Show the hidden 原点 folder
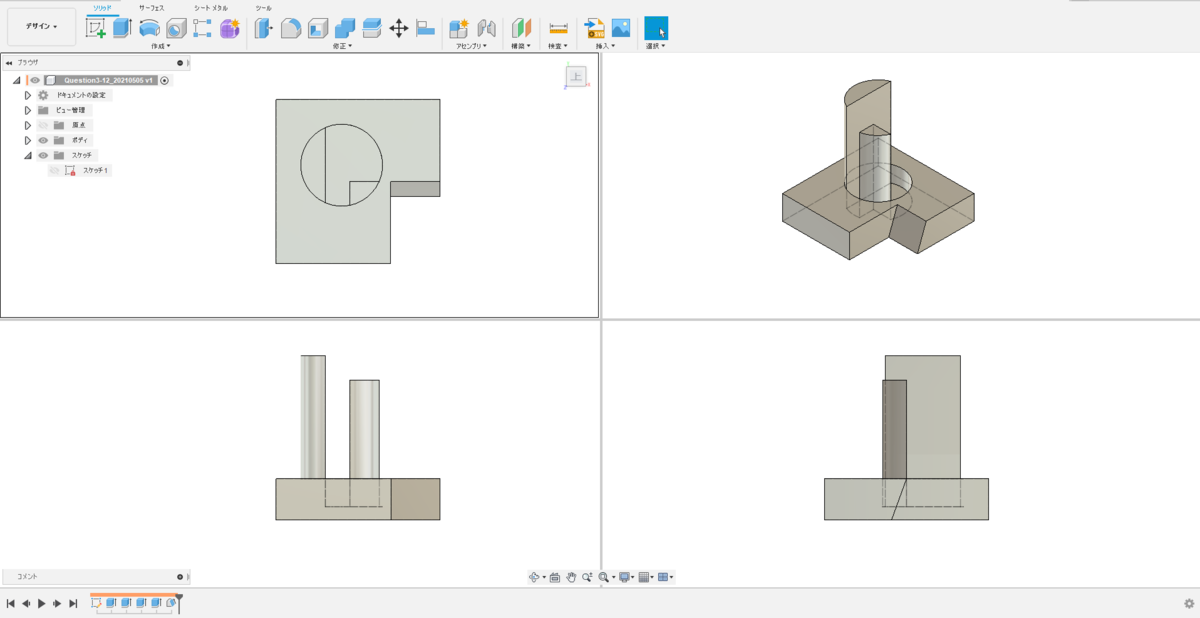1200x618 pixels. 43,125
